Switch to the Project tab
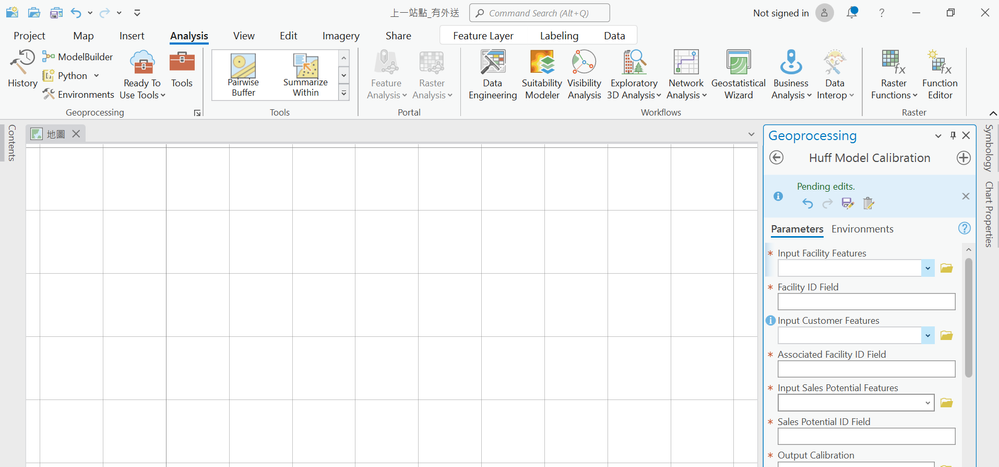The height and width of the screenshot is (467, 999). pyautogui.click(x=29, y=36)
